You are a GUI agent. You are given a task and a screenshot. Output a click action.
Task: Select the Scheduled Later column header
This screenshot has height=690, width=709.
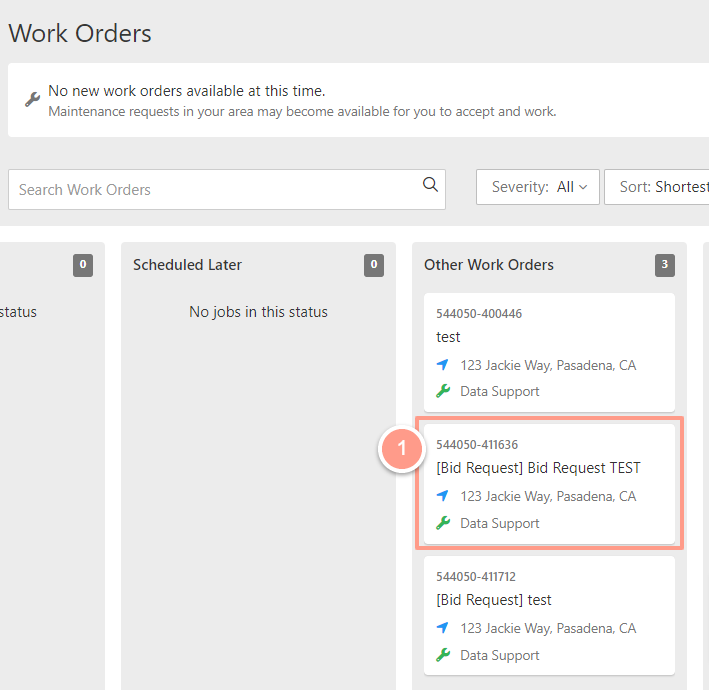click(x=187, y=265)
